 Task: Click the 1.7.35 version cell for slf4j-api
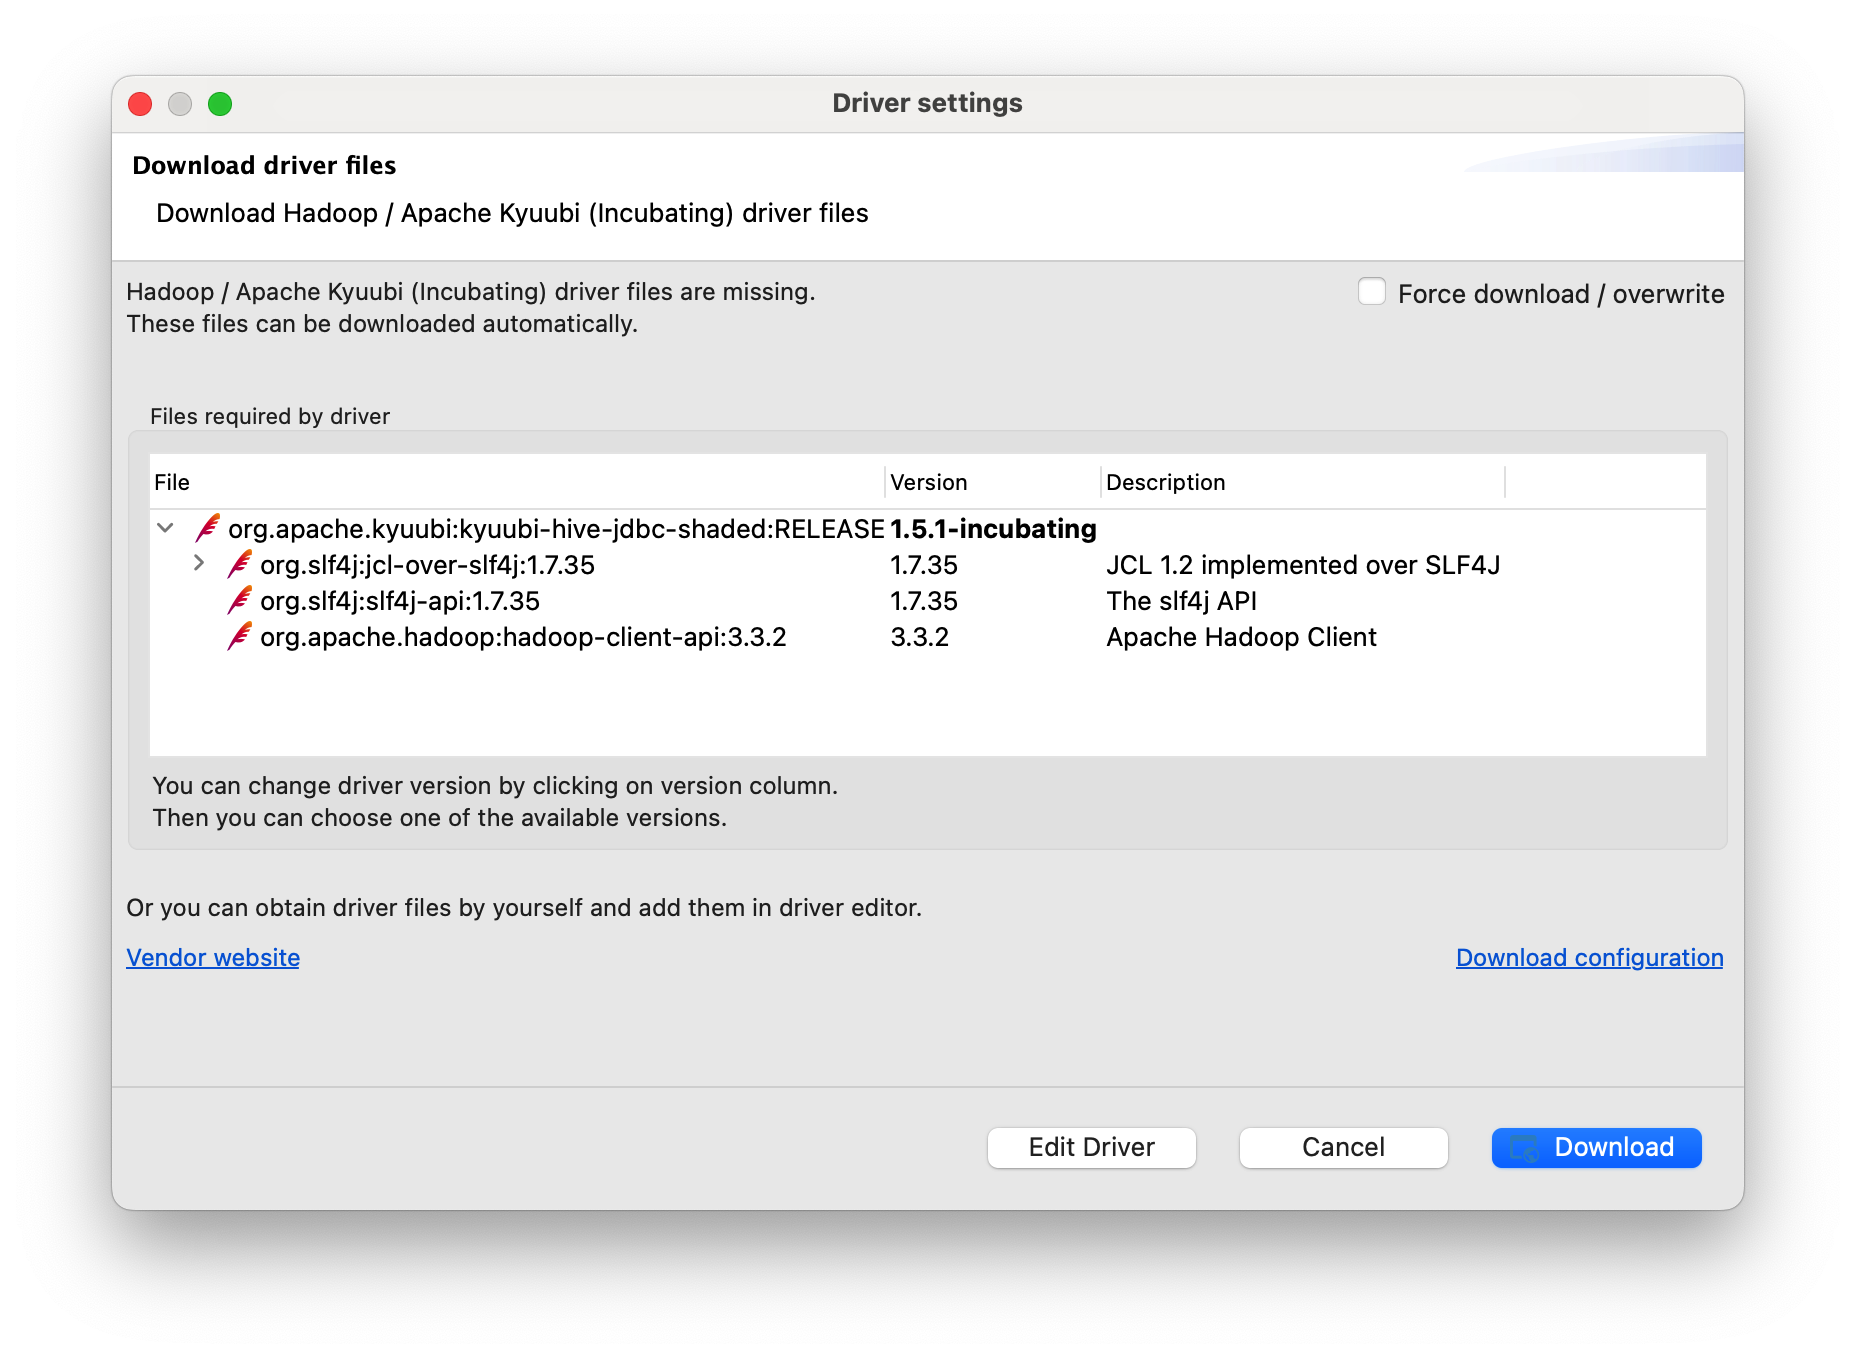924,601
